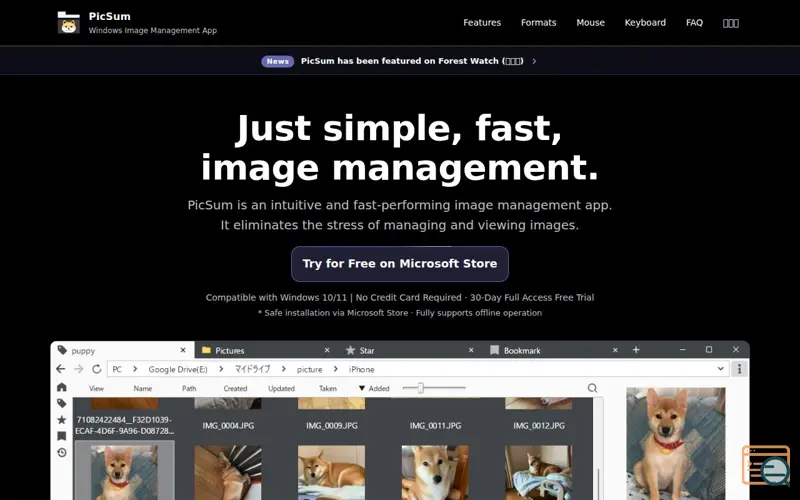Open the FAQ nav link
The image size is (800, 500).
[x=694, y=22]
